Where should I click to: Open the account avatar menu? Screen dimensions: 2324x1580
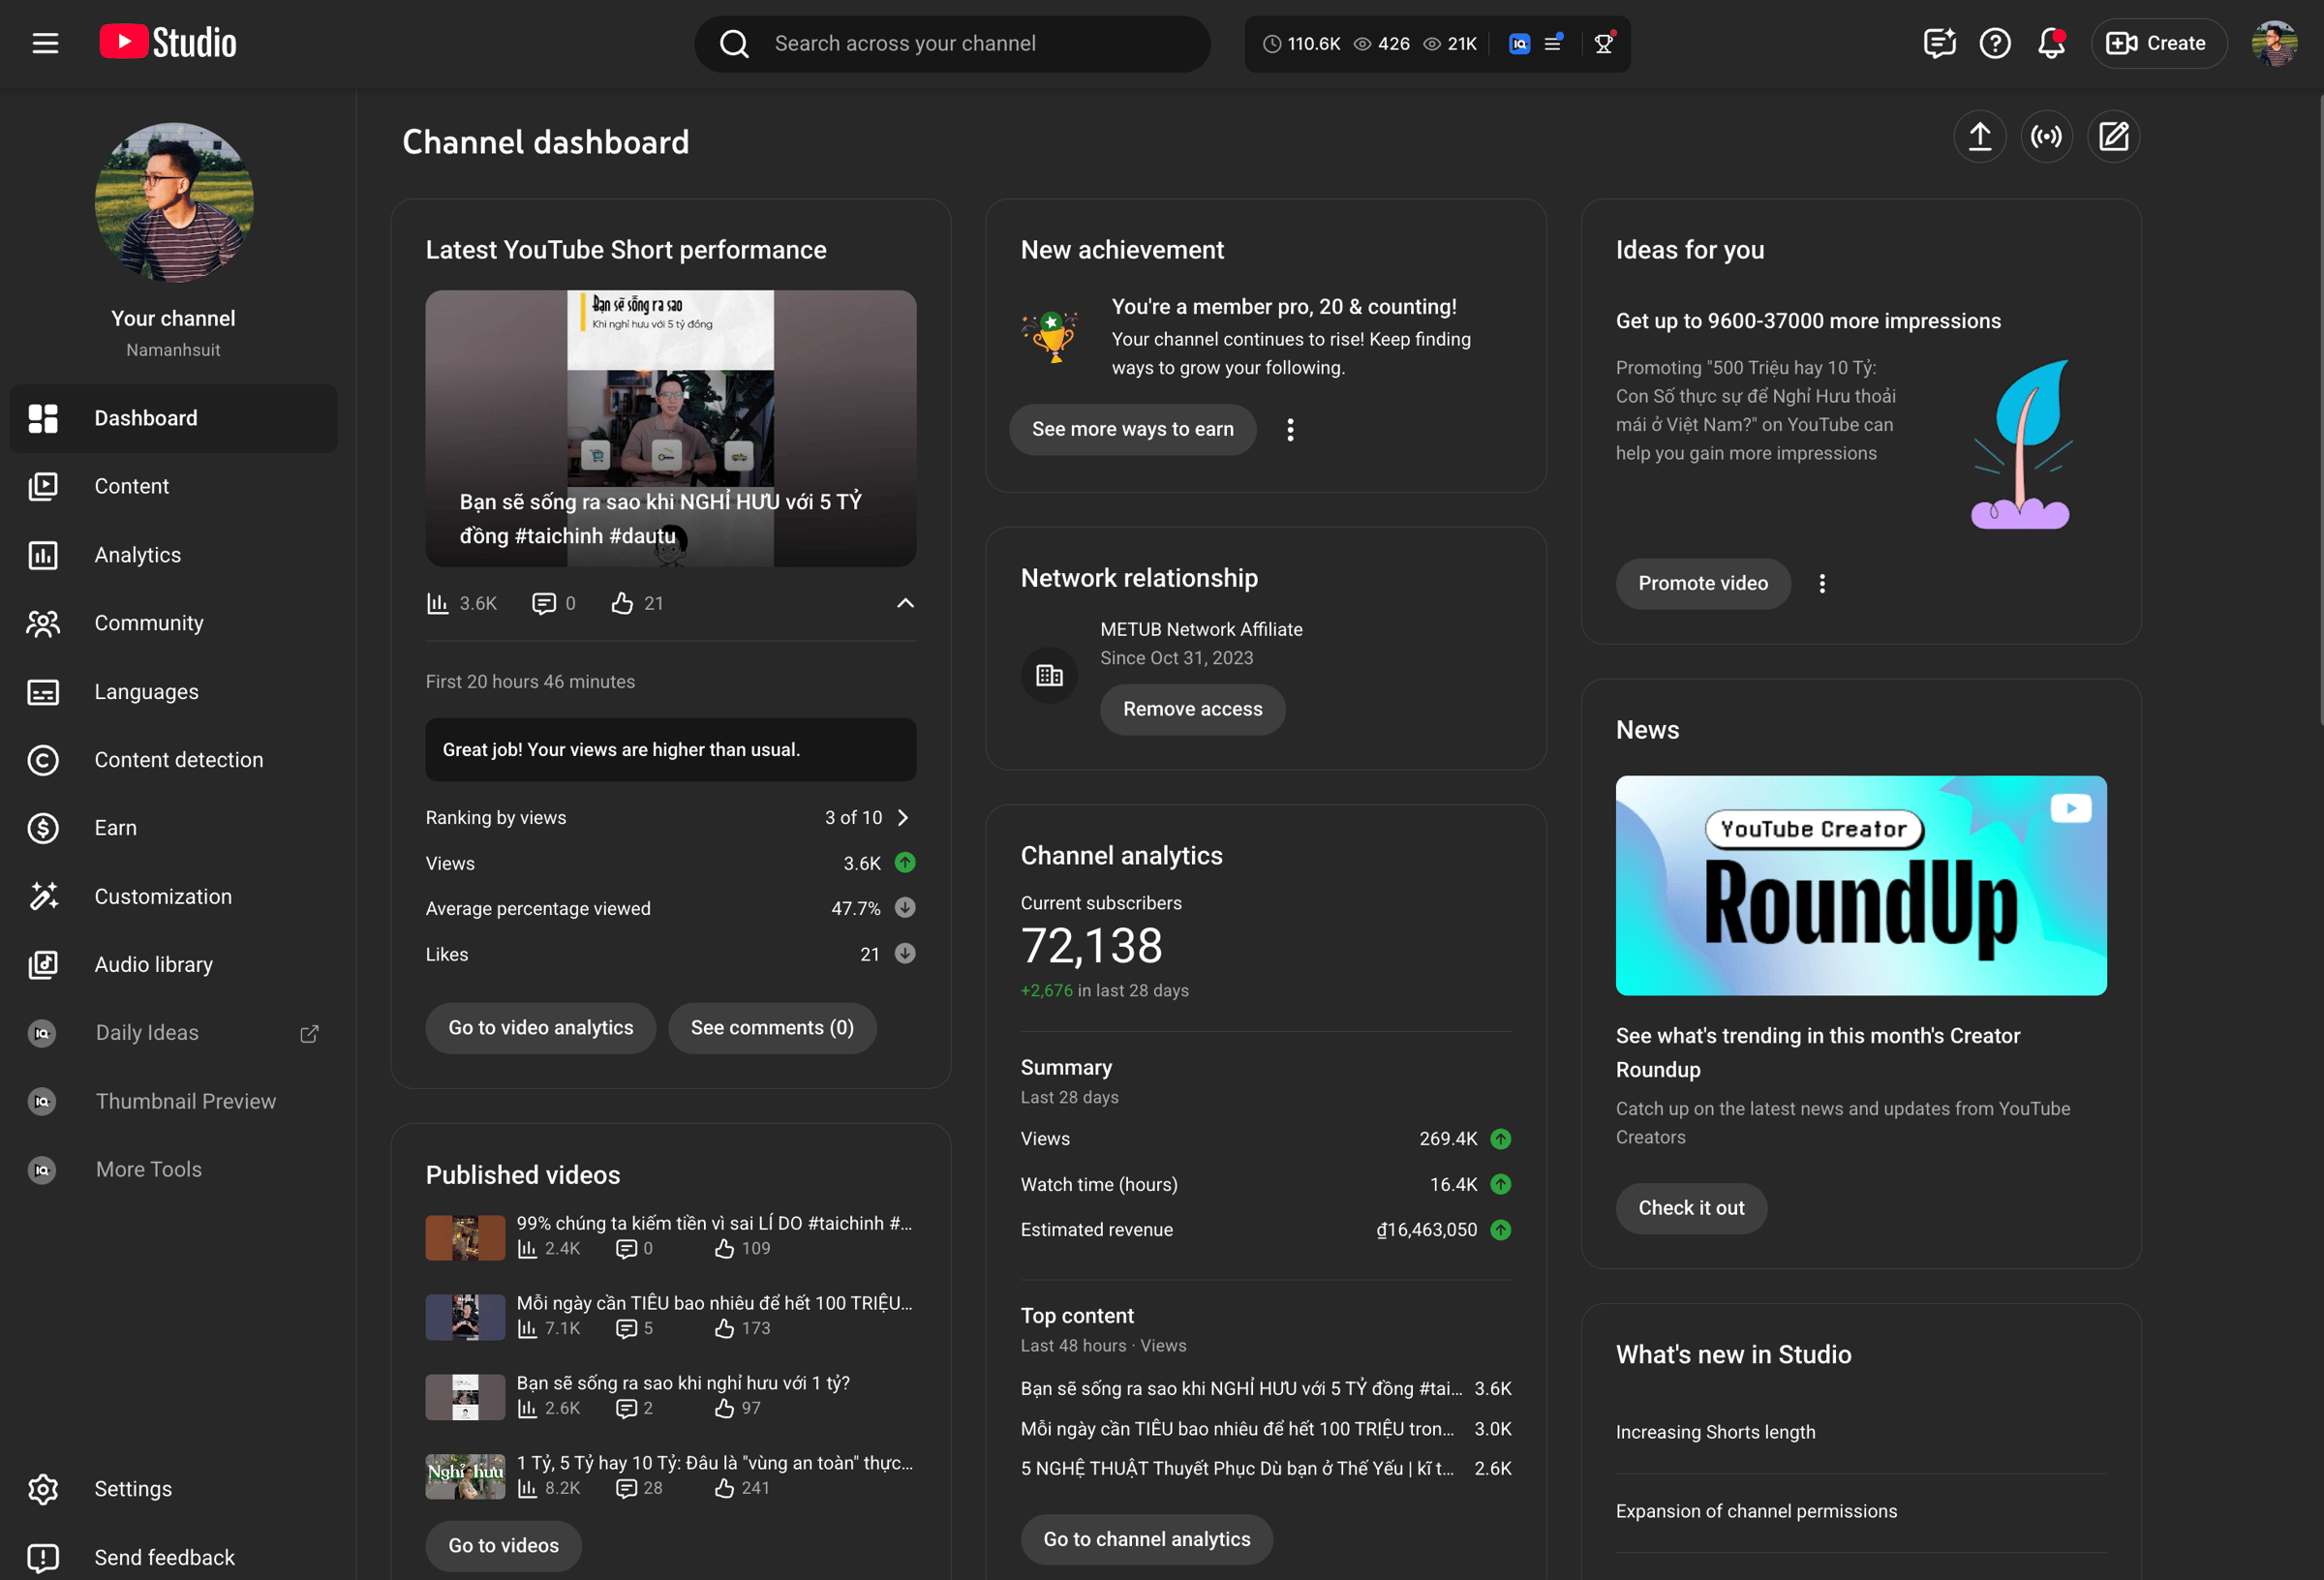coord(2274,43)
